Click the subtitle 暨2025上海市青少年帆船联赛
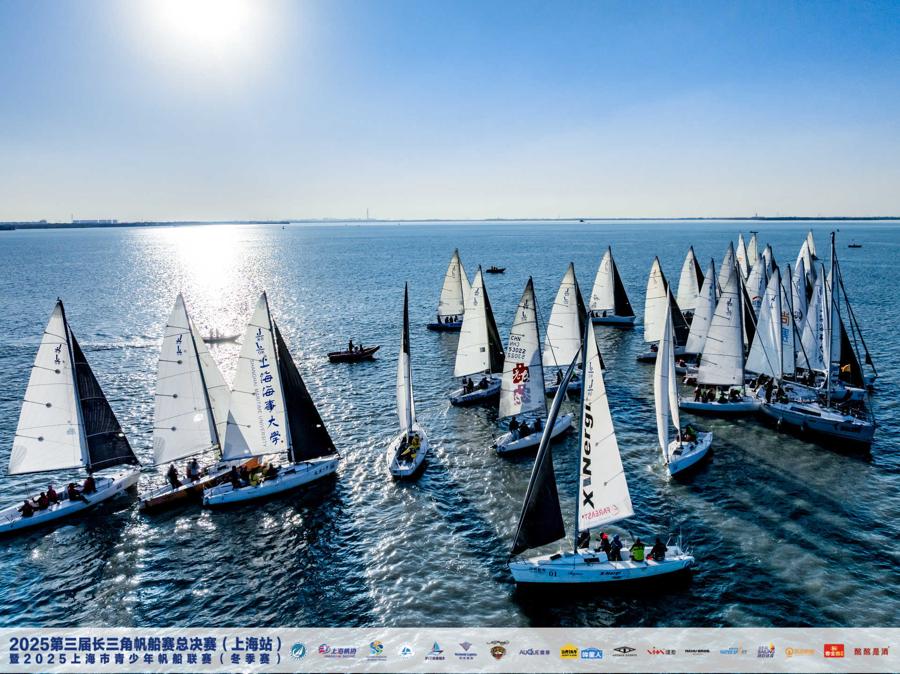The width and height of the screenshot is (900, 674). [x=145, y=659]
